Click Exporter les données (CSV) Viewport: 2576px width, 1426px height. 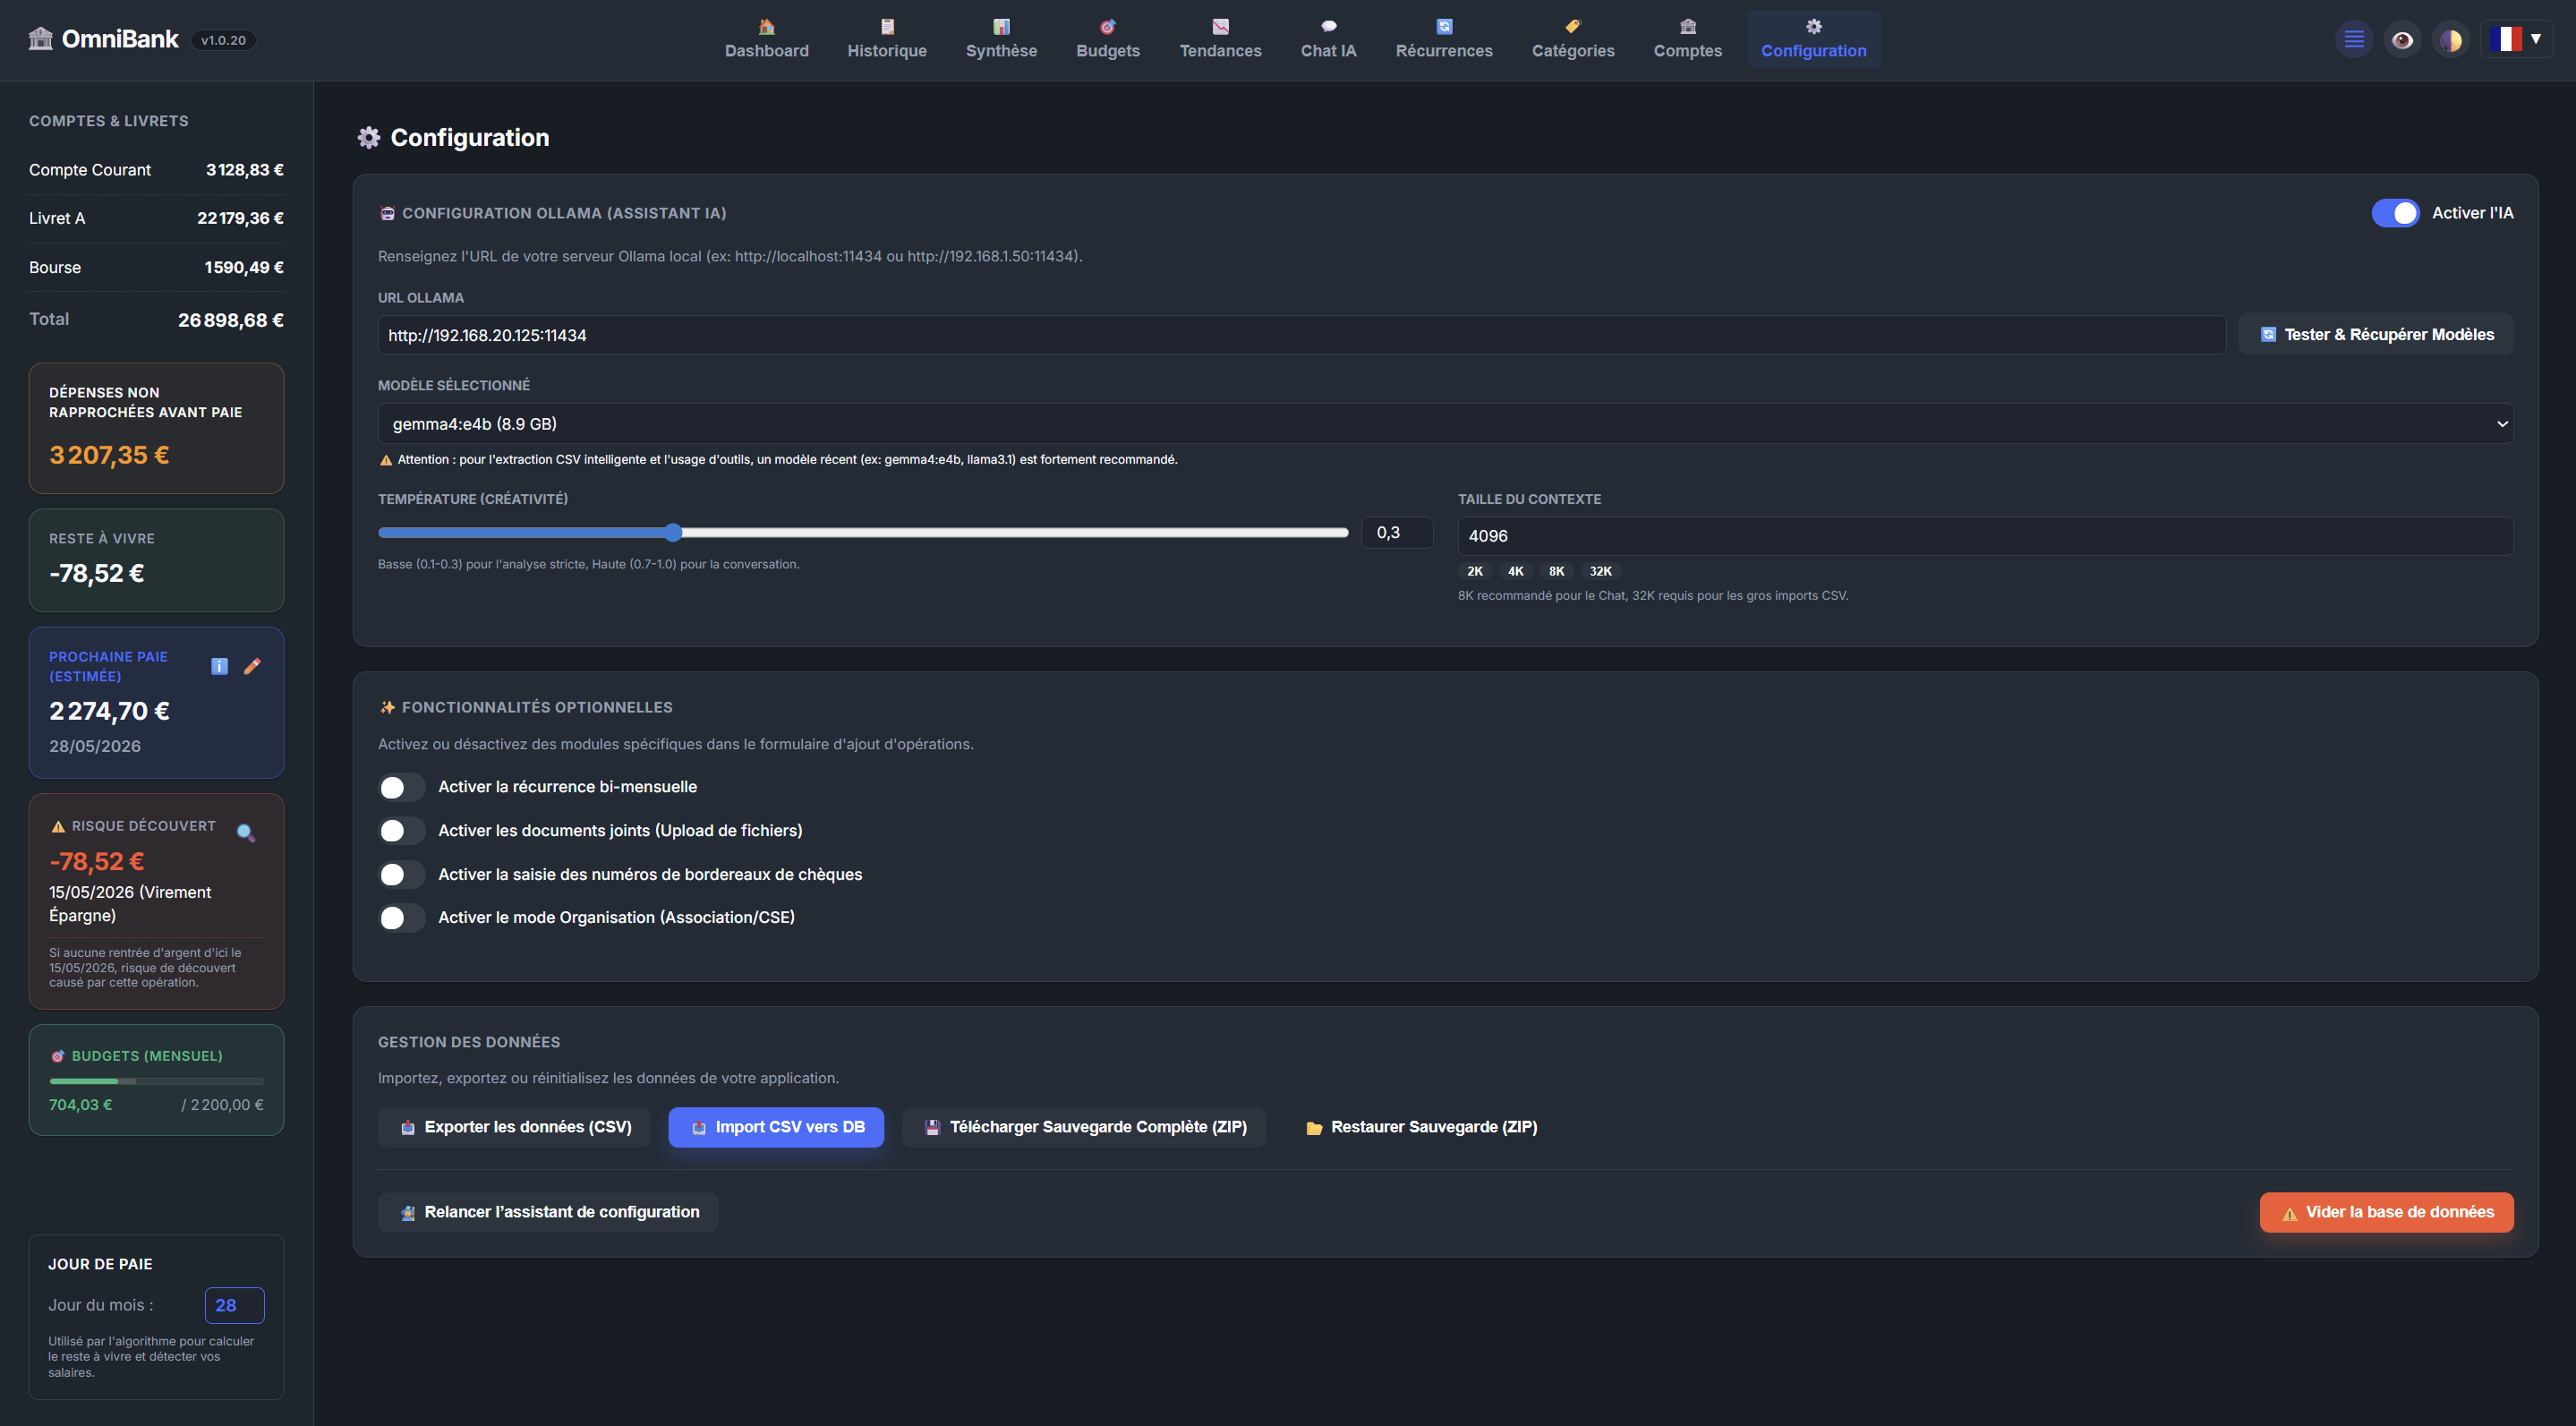coord(514,1128)
